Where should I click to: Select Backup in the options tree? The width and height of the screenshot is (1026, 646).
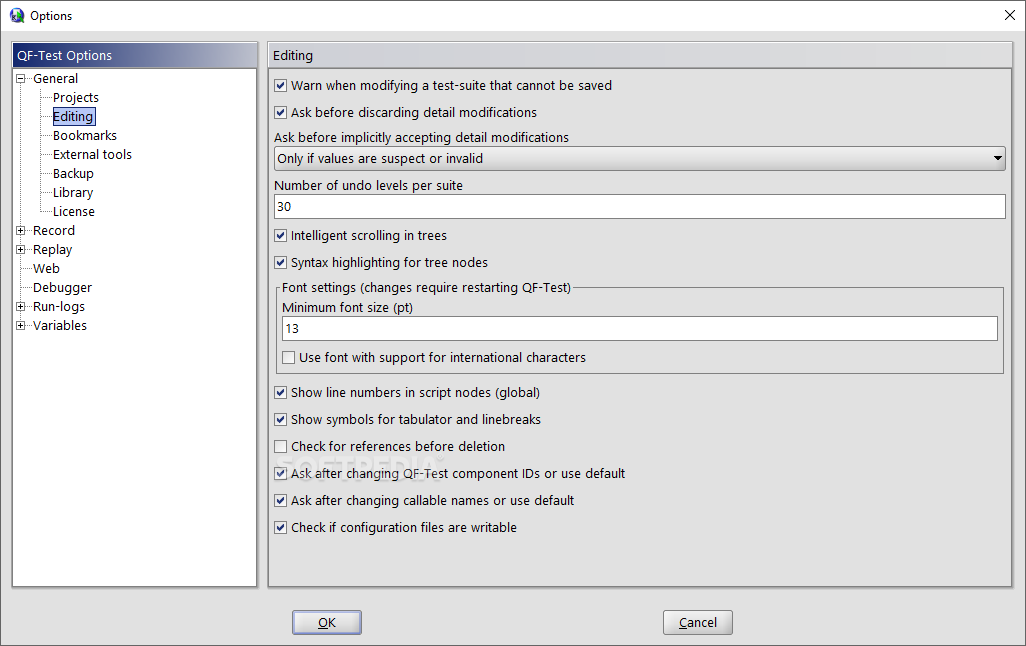coord(73,173)
